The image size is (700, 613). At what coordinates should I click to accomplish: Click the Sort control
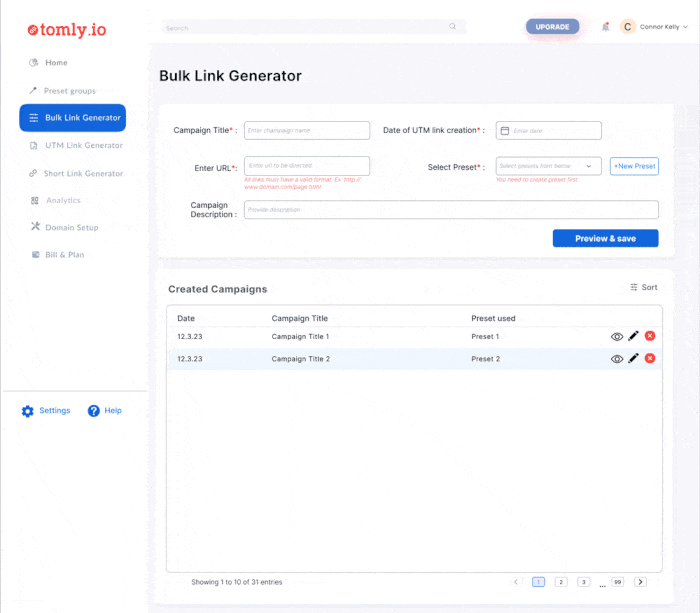tap(643, 287)
